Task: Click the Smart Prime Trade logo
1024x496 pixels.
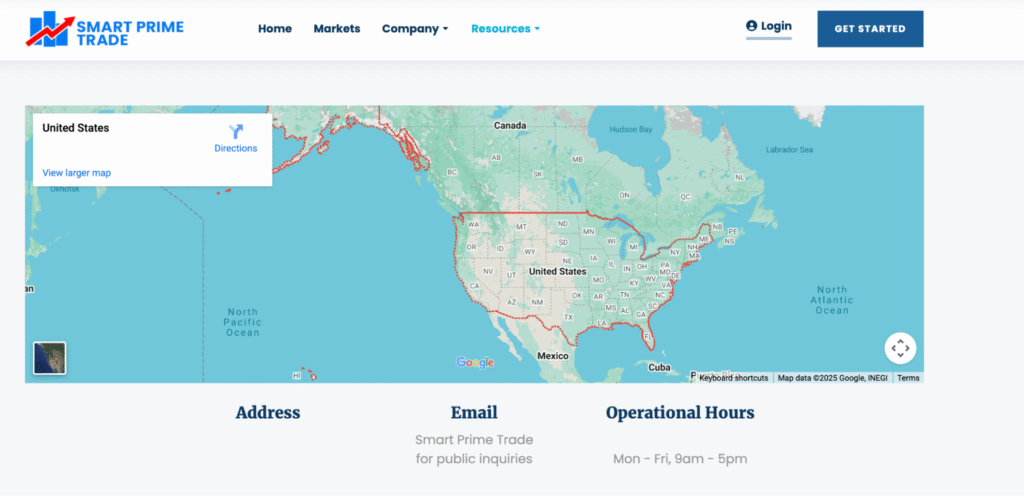Action: 105,29
